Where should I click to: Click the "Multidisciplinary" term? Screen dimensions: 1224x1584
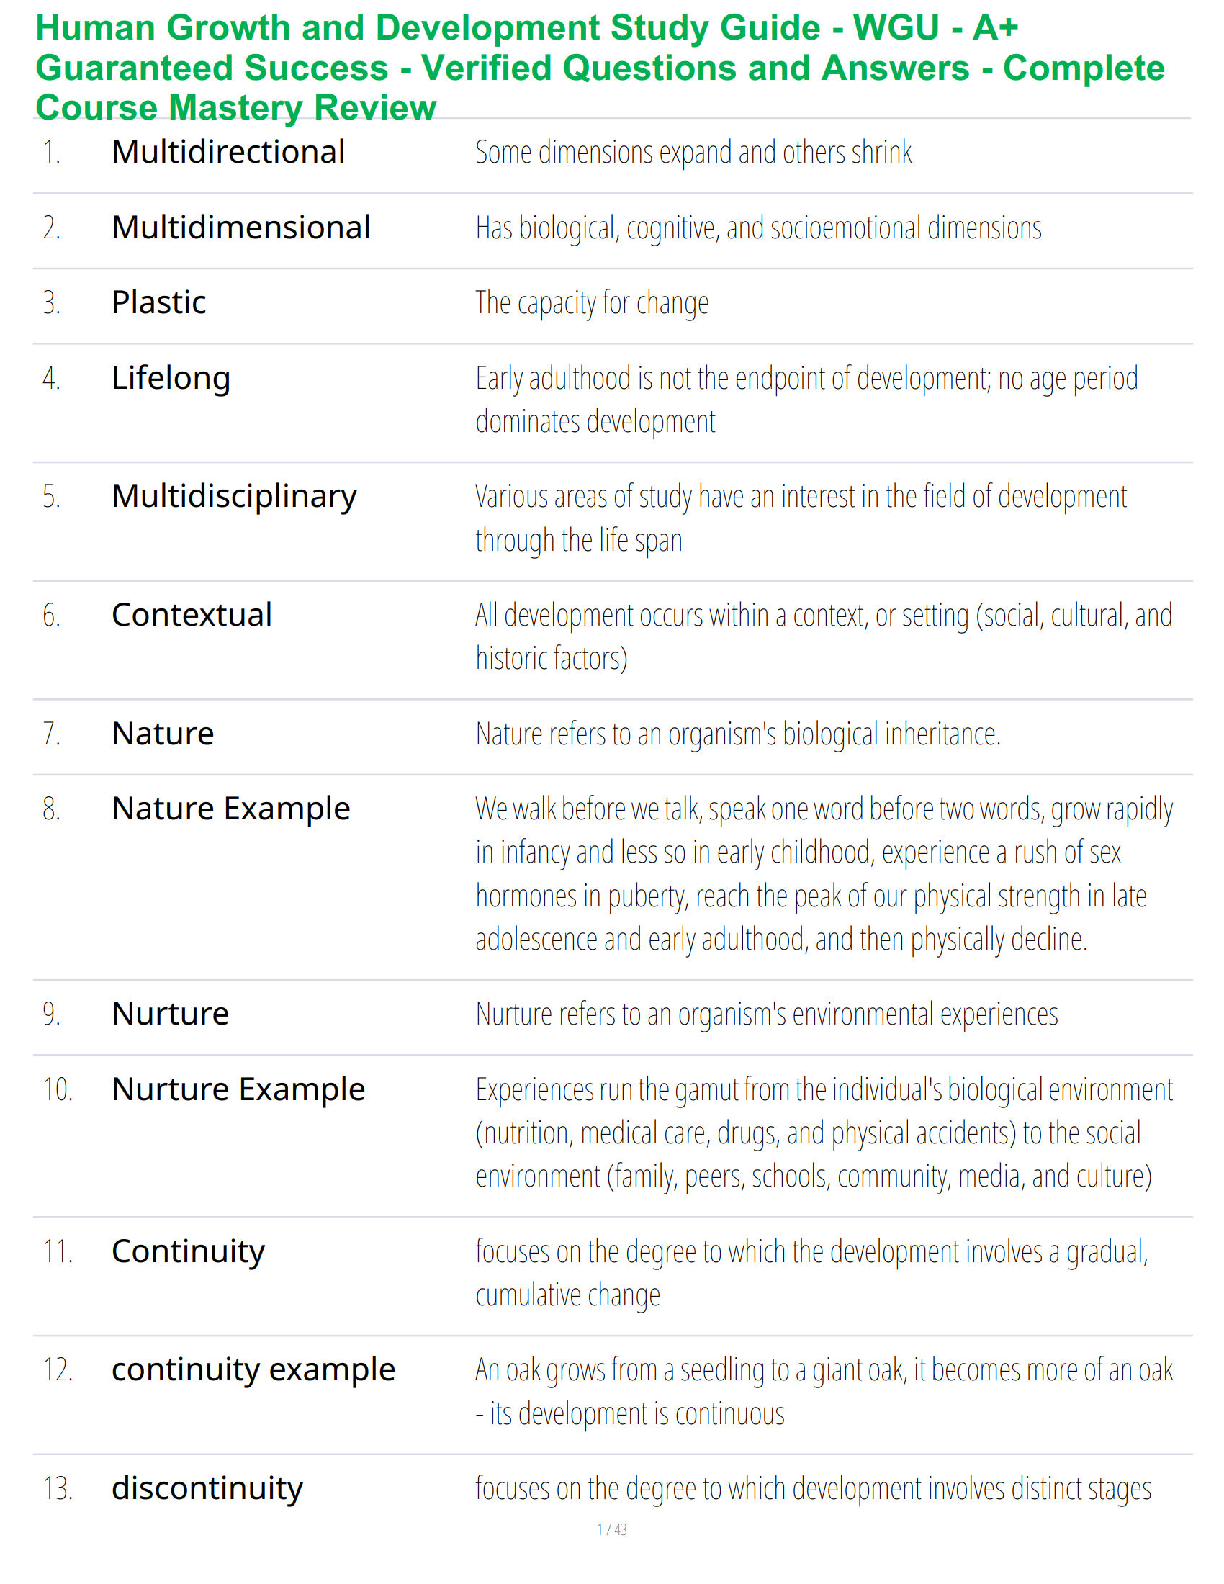[x=234, y=496]
